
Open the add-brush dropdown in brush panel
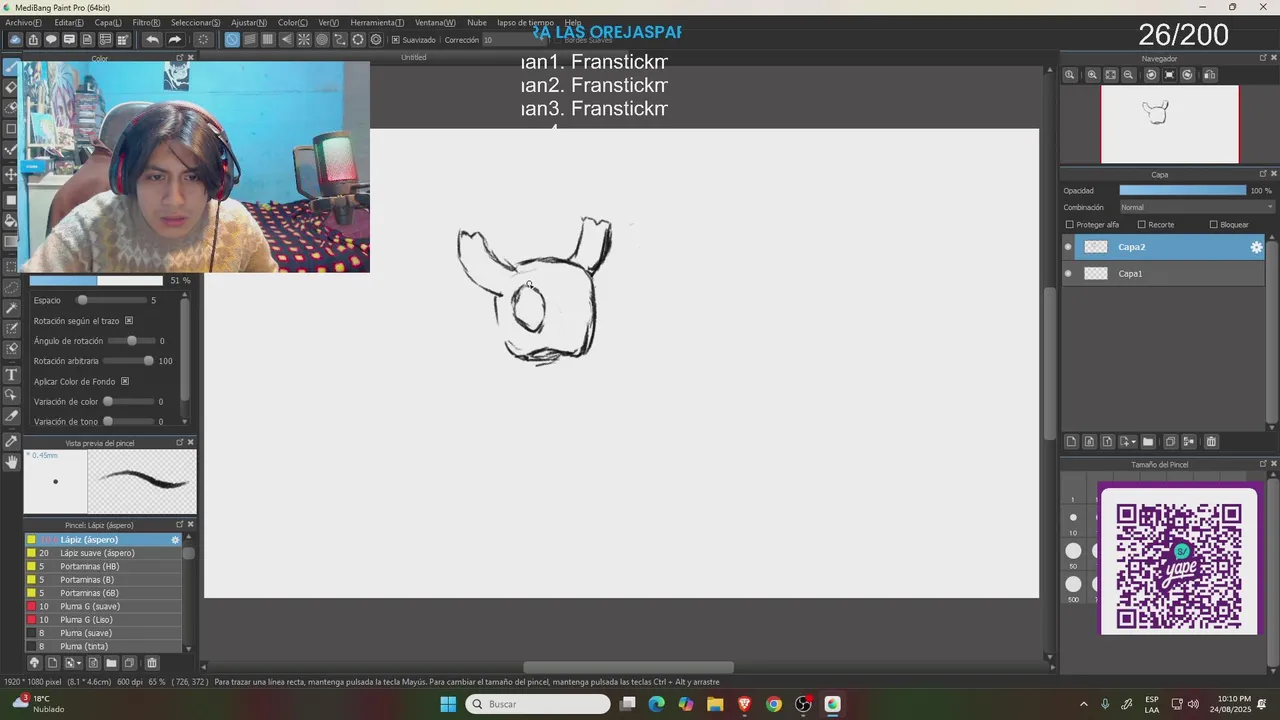point(73,663)
